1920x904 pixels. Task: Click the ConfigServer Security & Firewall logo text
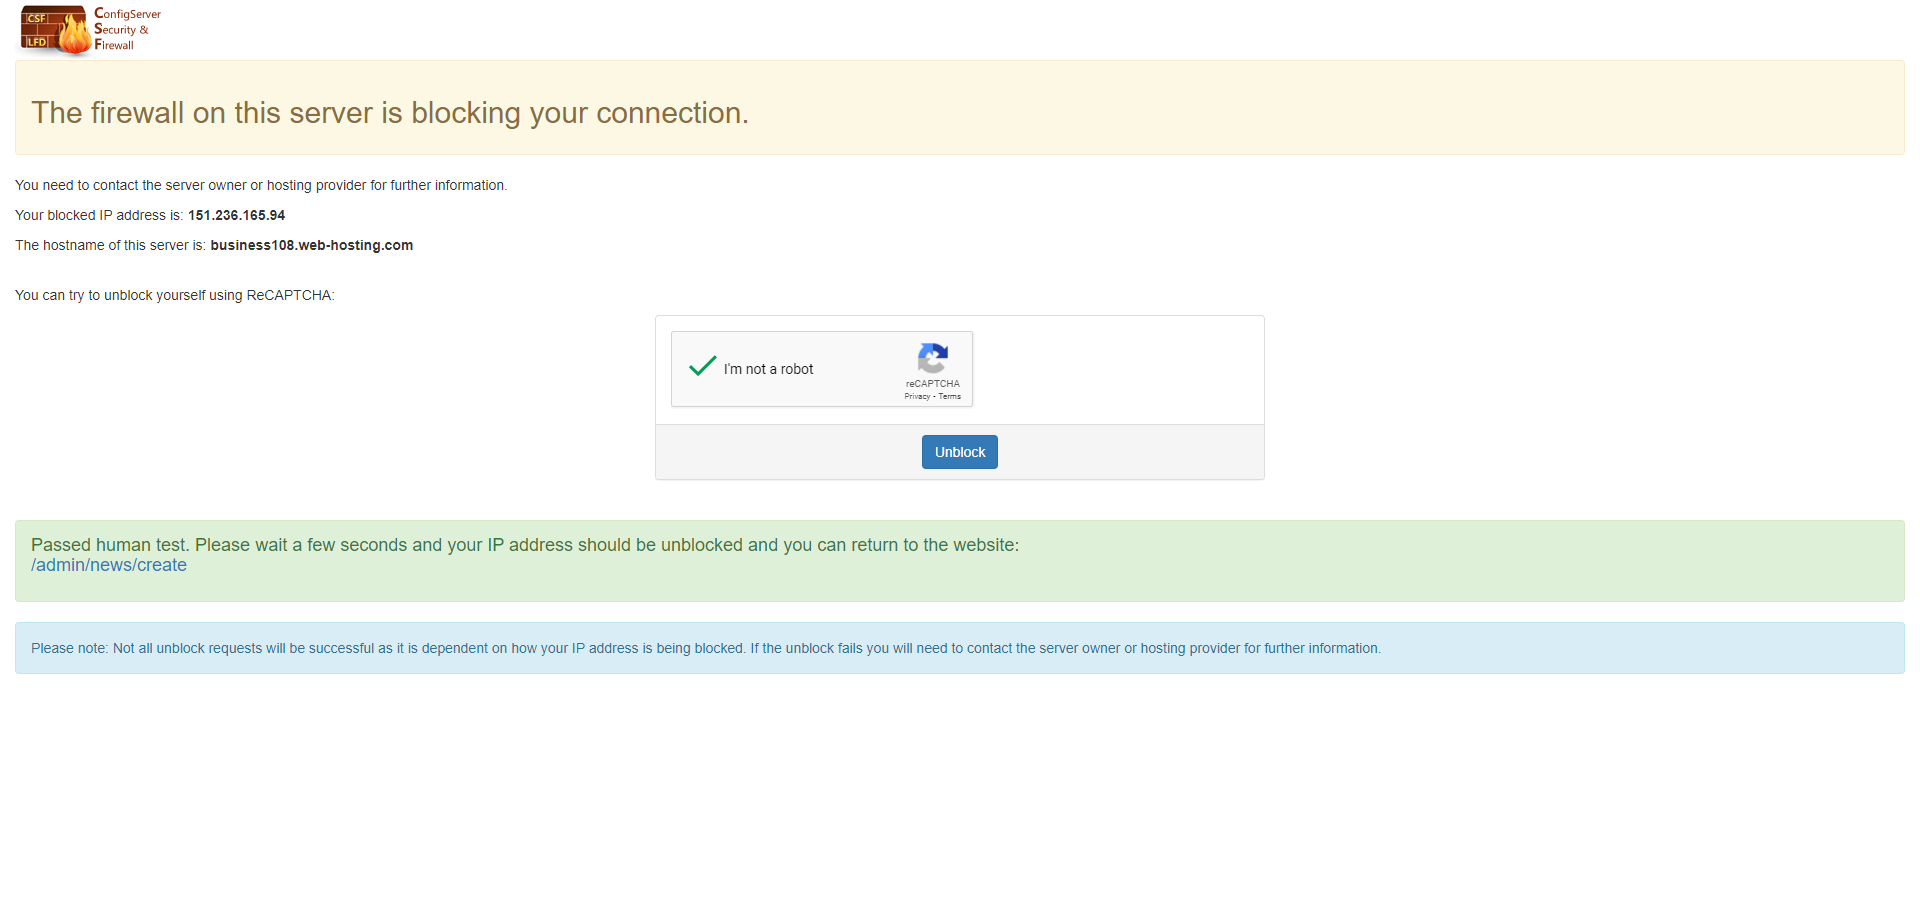click(127, 29)
